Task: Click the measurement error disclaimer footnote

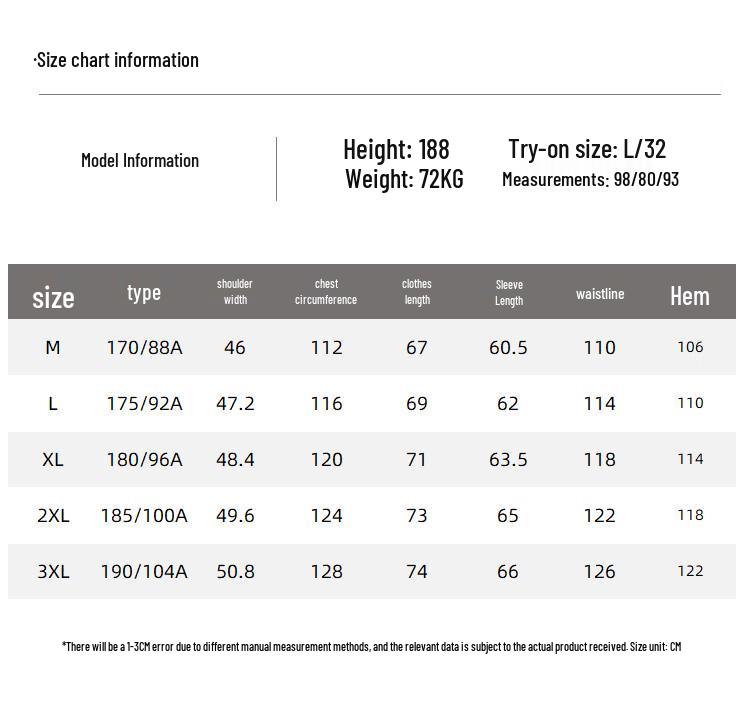Action: click(x=371, y=646)
